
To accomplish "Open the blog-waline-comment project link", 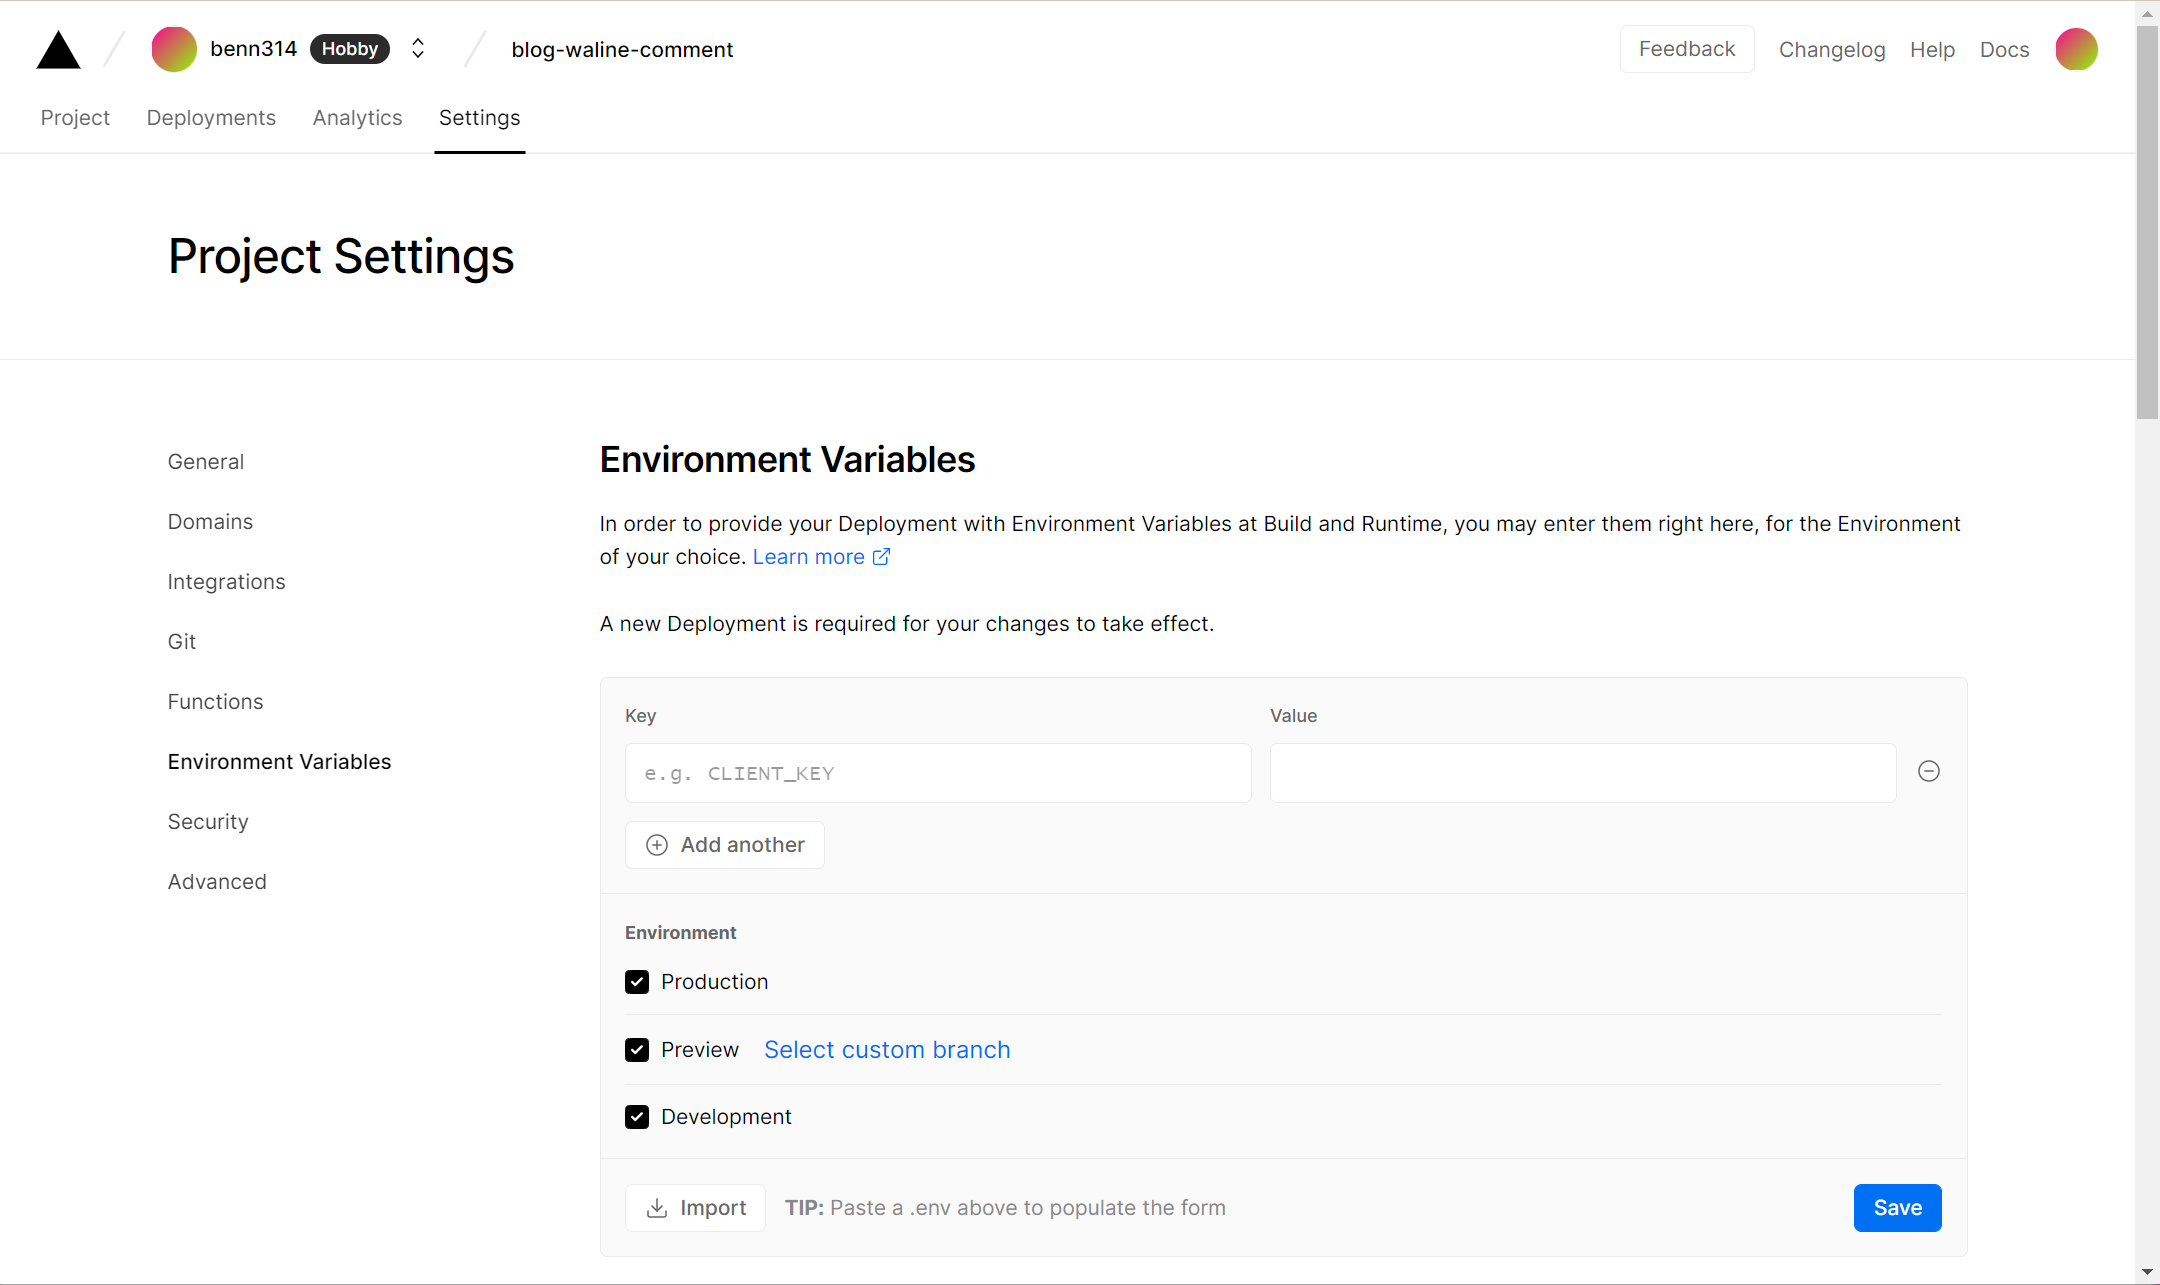I will 622,50.
